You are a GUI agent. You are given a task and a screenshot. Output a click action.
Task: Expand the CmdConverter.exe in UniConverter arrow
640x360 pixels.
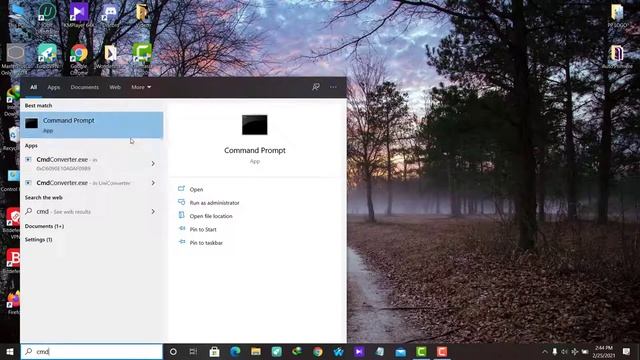tap(153, 183)
